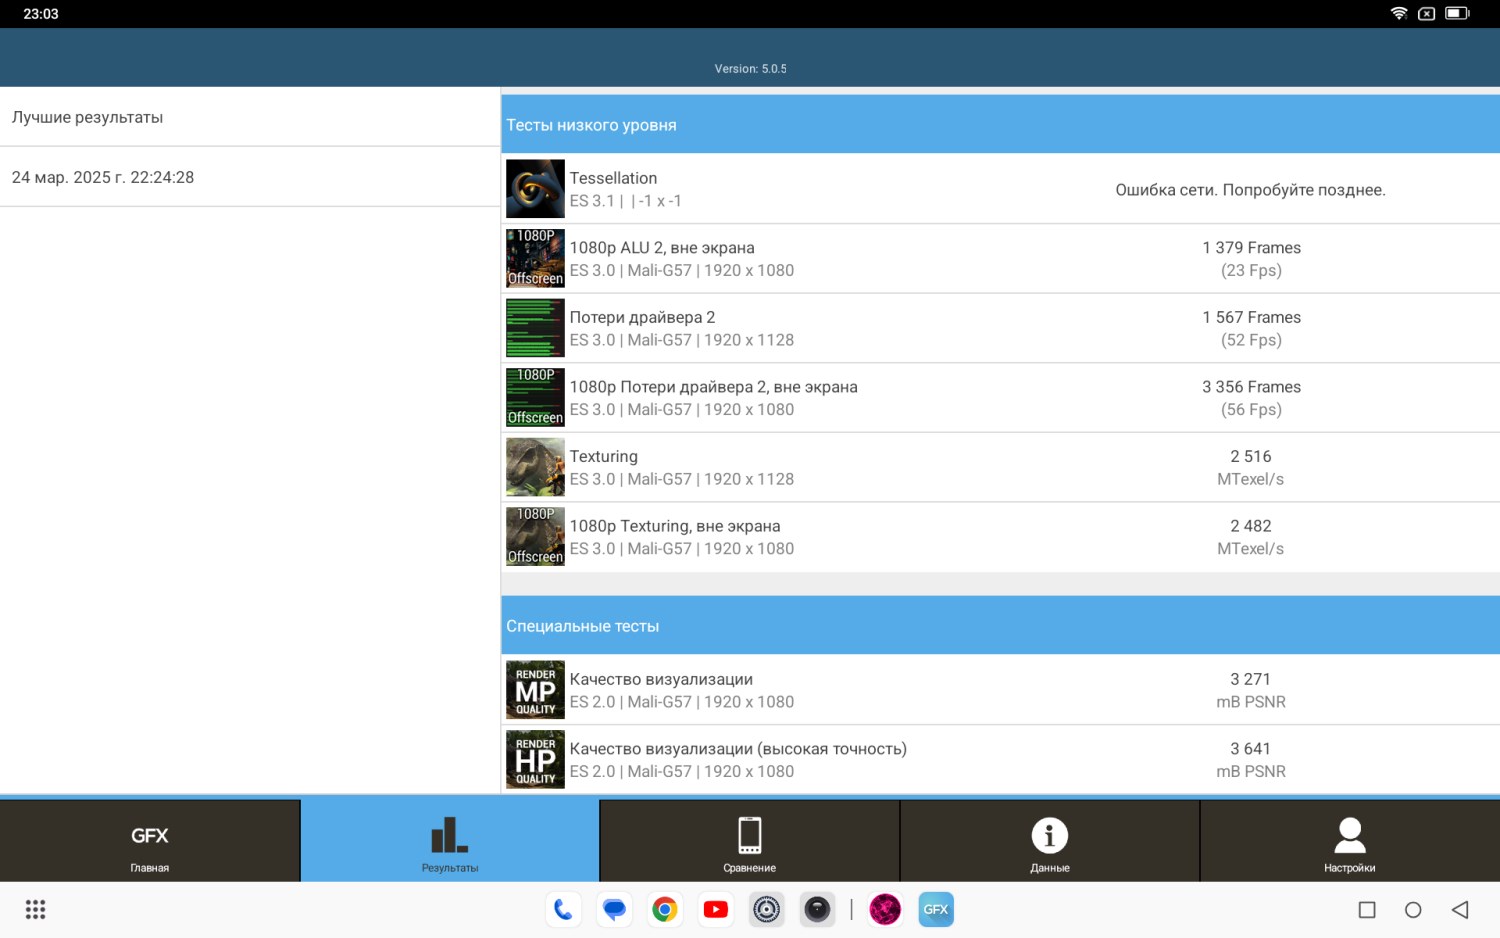Launch the Phone app from the taskbar

tap(563, 910)
